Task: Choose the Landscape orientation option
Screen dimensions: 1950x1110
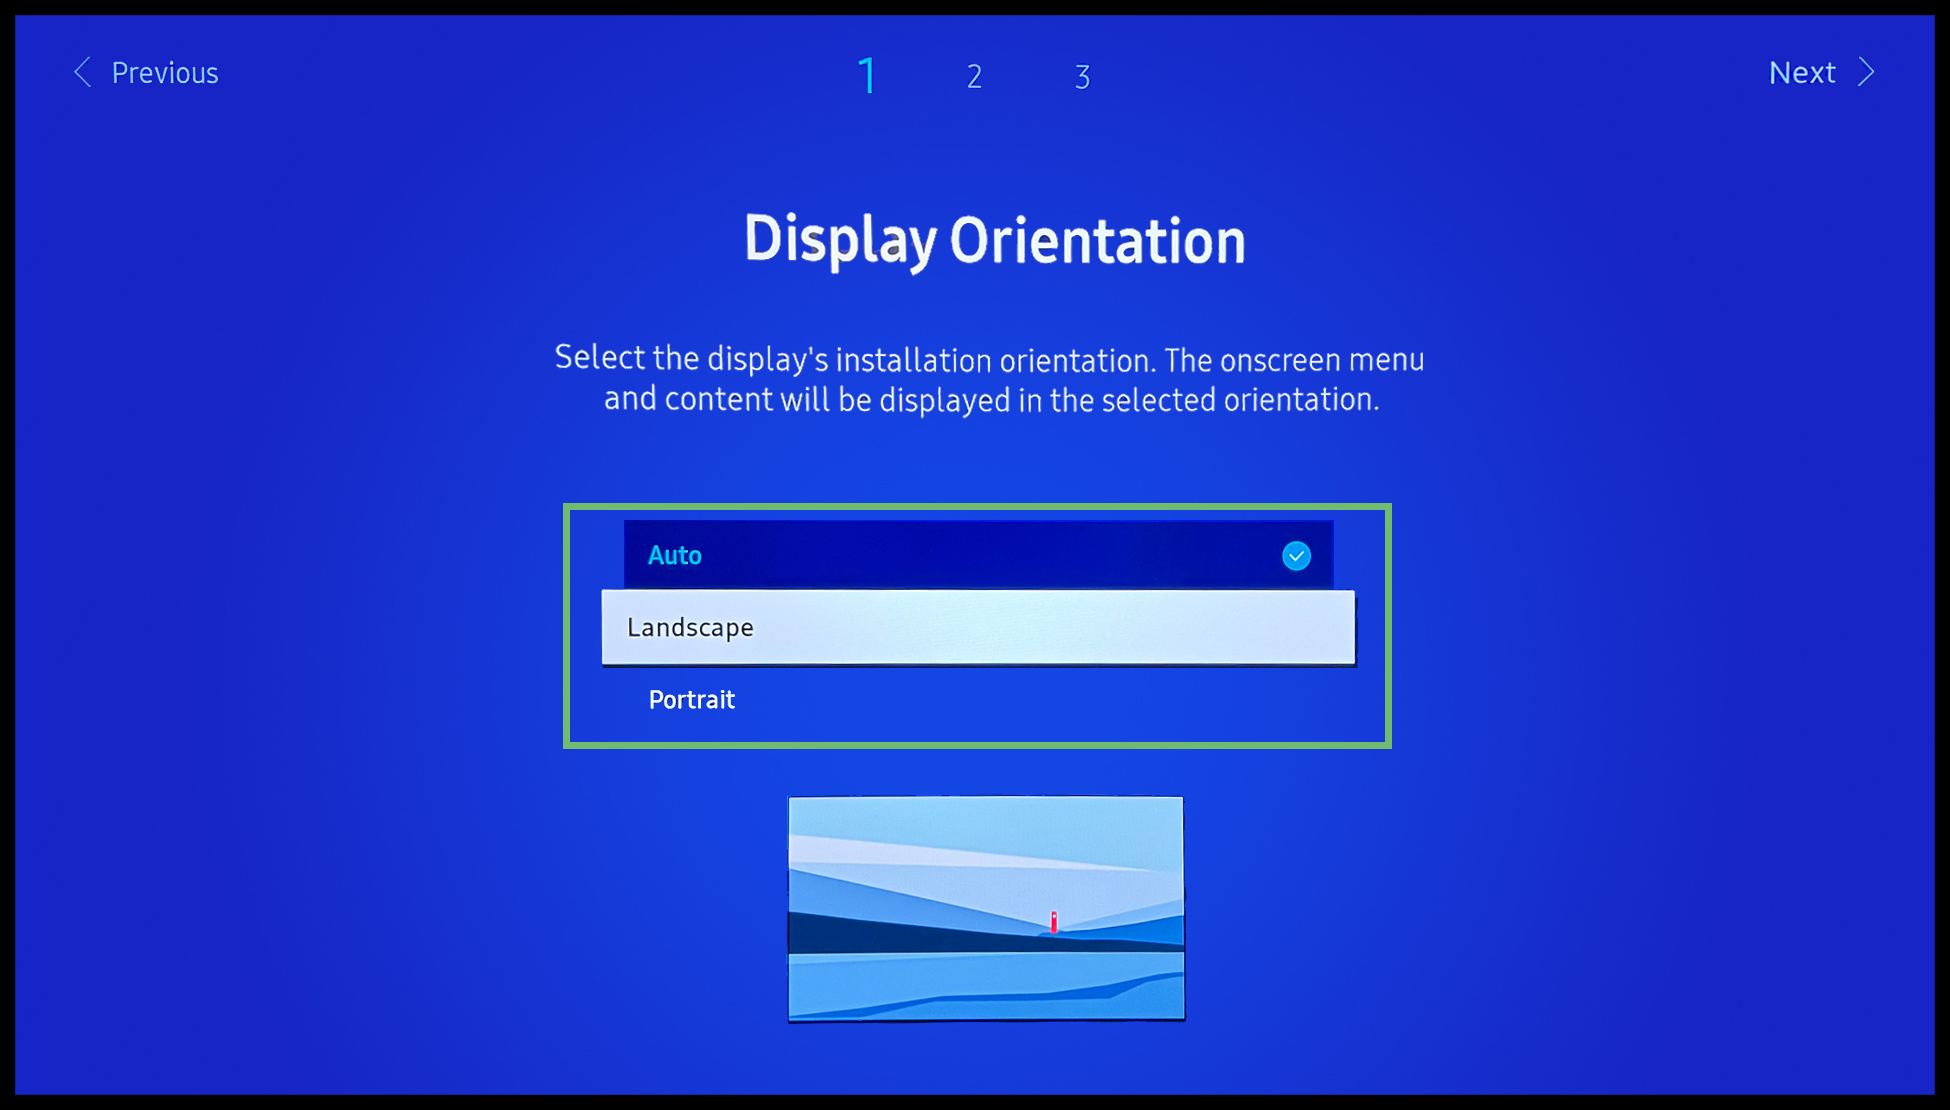Action: [978, 627]
